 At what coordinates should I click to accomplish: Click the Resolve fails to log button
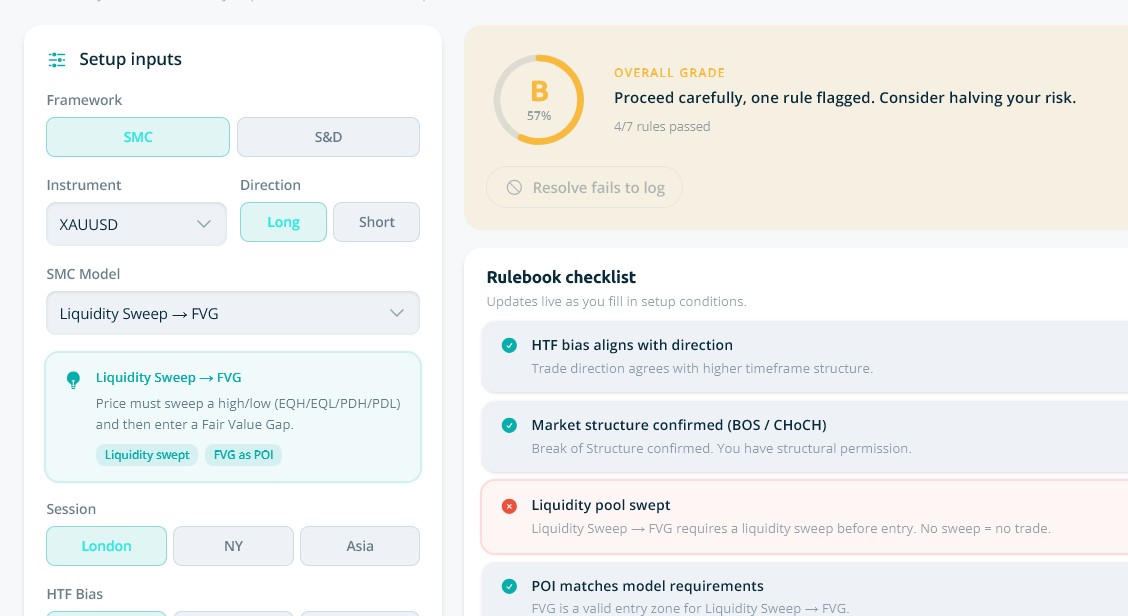(584, 187)
